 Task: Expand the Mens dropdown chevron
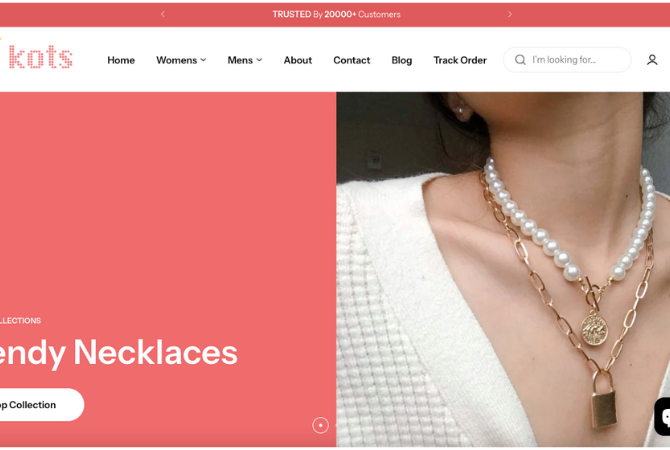pos(259,60)
